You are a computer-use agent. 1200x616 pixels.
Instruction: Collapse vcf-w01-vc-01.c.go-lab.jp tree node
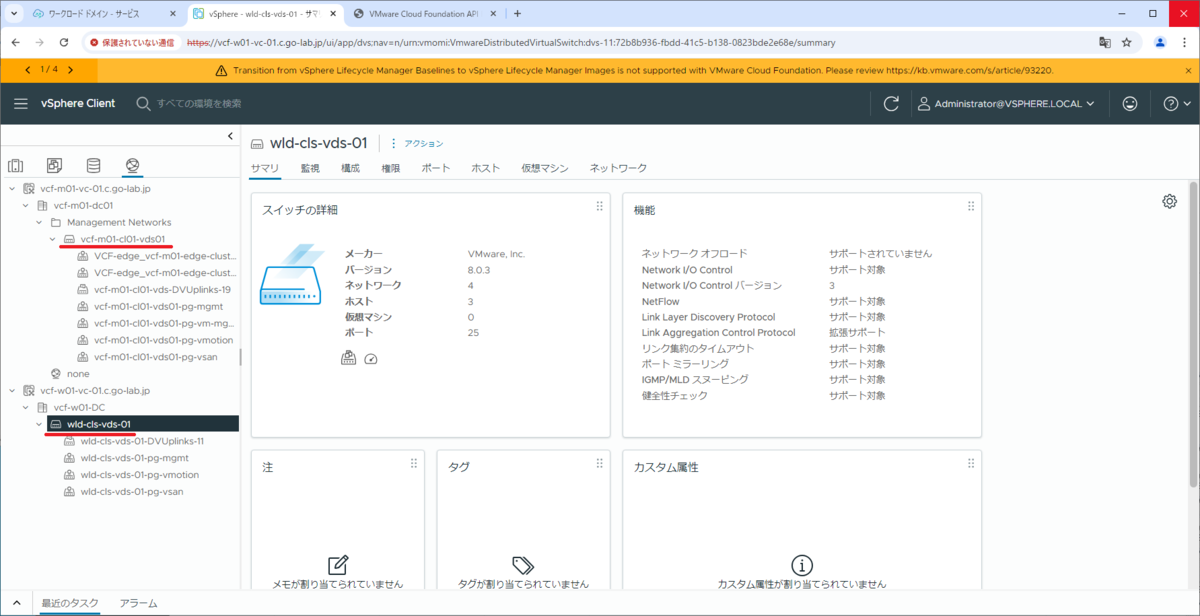(12, 391)
